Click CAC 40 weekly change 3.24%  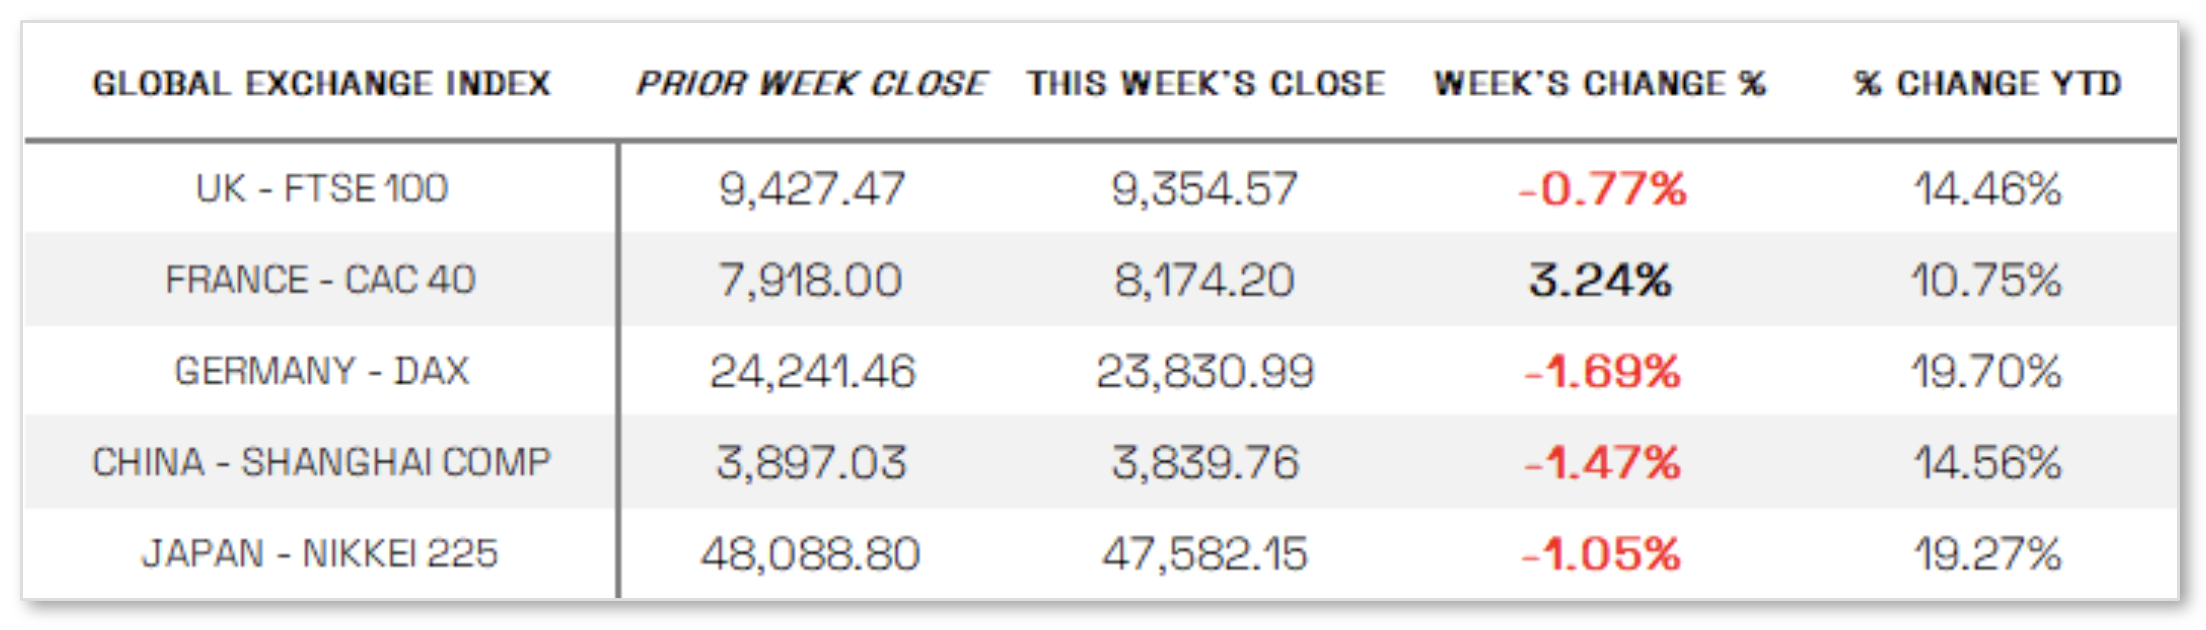(x=1600, y=280)
